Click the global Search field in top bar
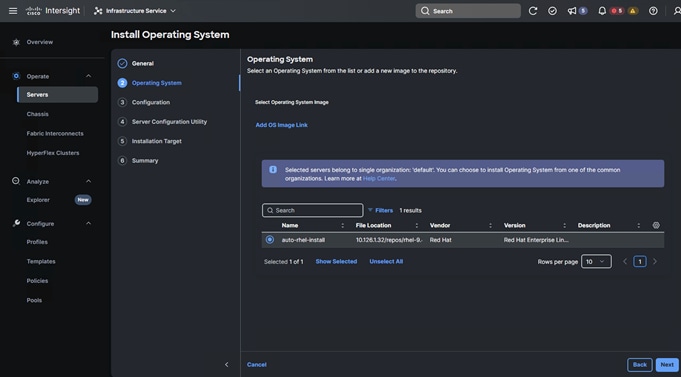The image size is (681, 377). pos(468,11)
